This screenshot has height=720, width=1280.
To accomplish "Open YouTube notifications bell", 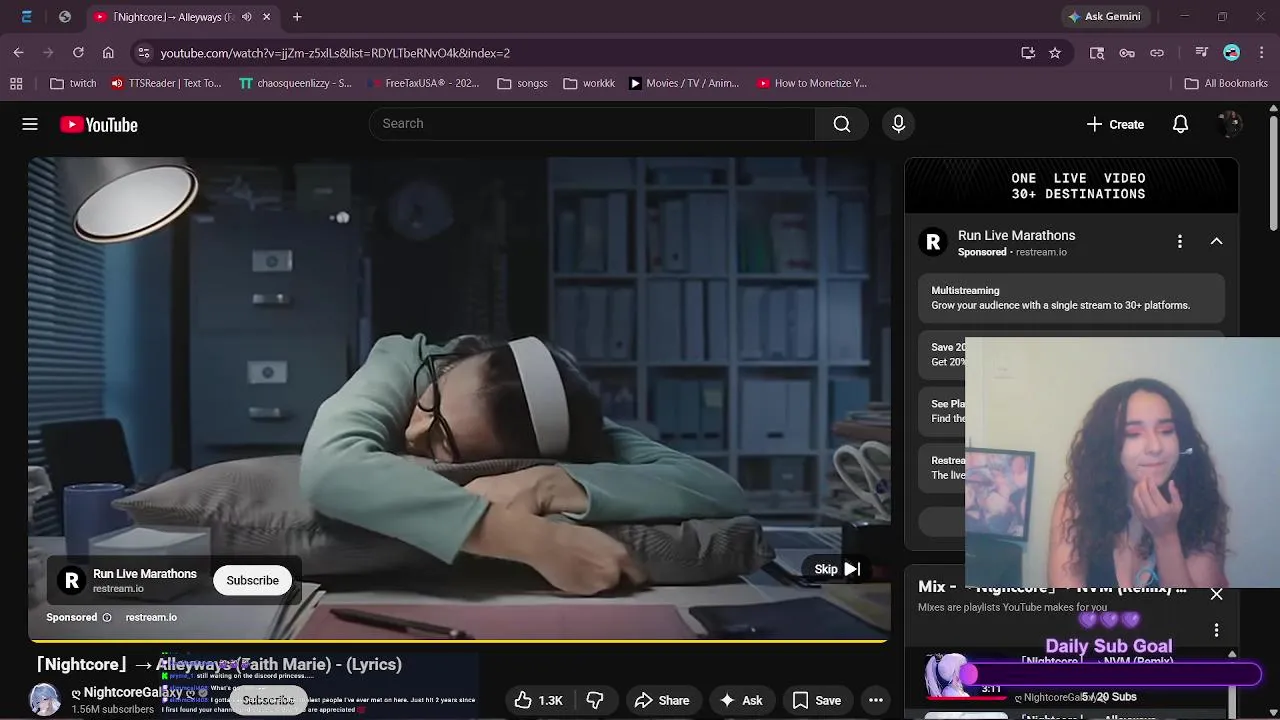I will 1180,124.
